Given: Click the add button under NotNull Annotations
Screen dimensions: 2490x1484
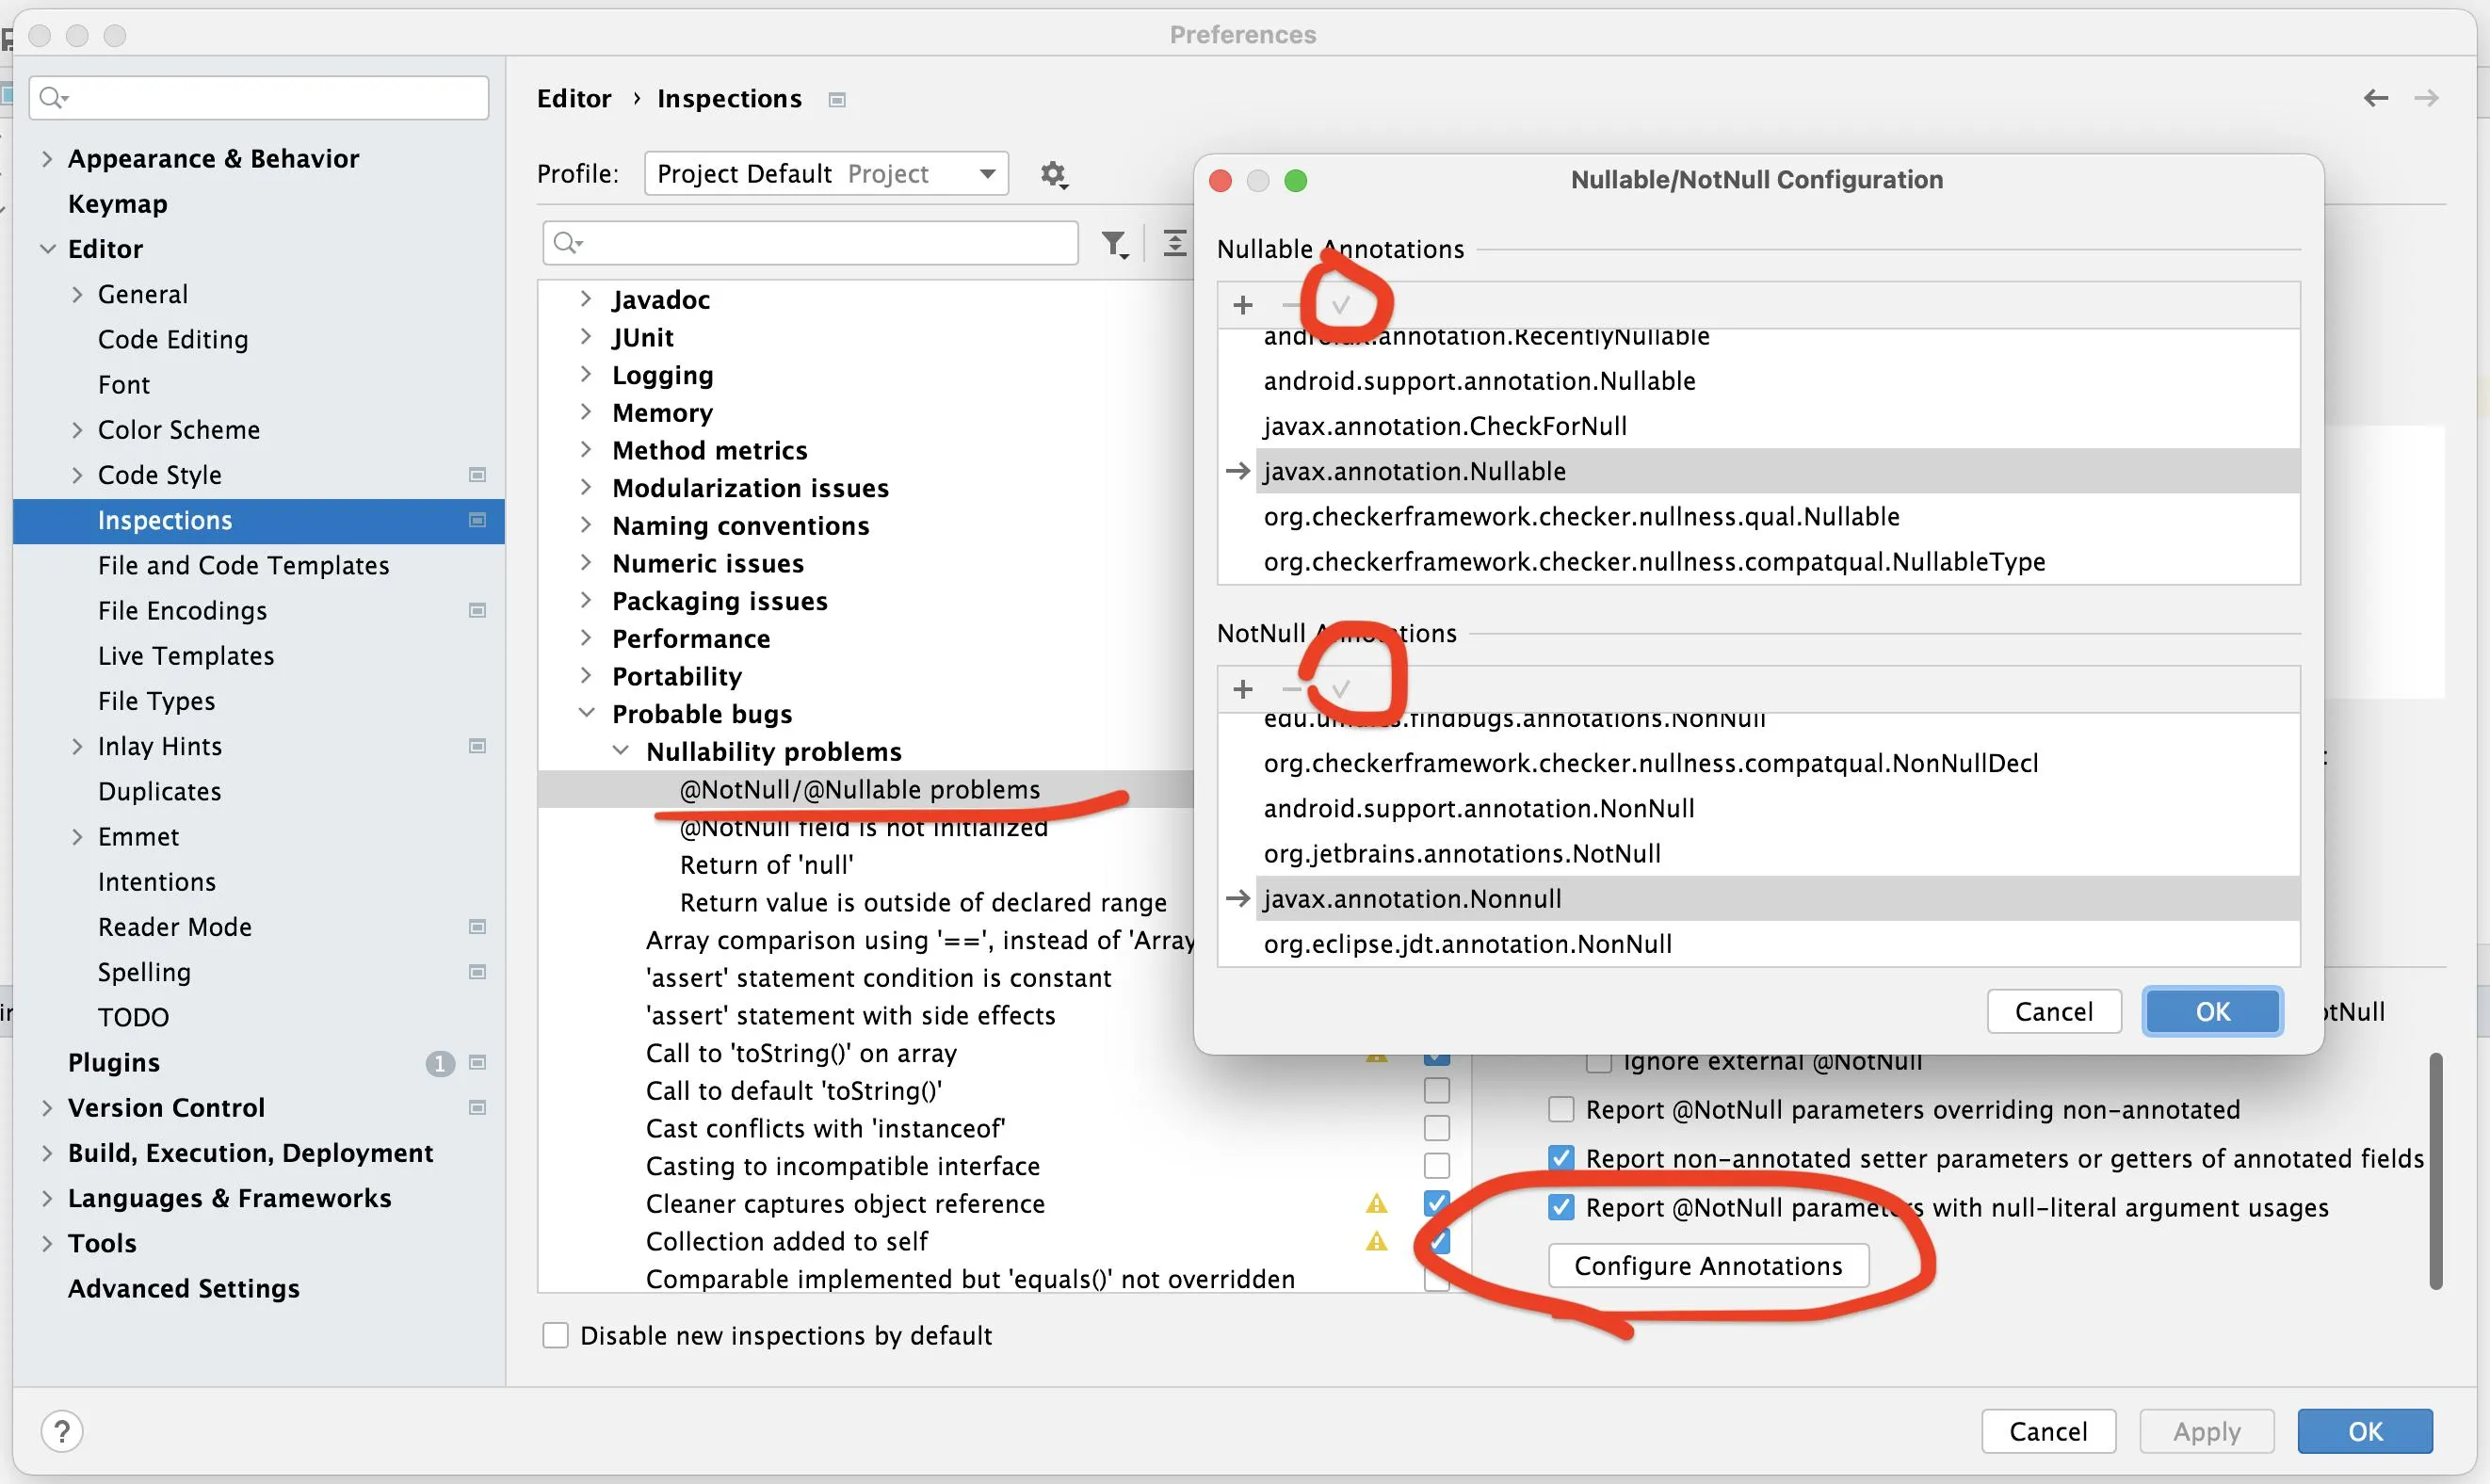Looking at the screenshot, I should point(1242,689).
